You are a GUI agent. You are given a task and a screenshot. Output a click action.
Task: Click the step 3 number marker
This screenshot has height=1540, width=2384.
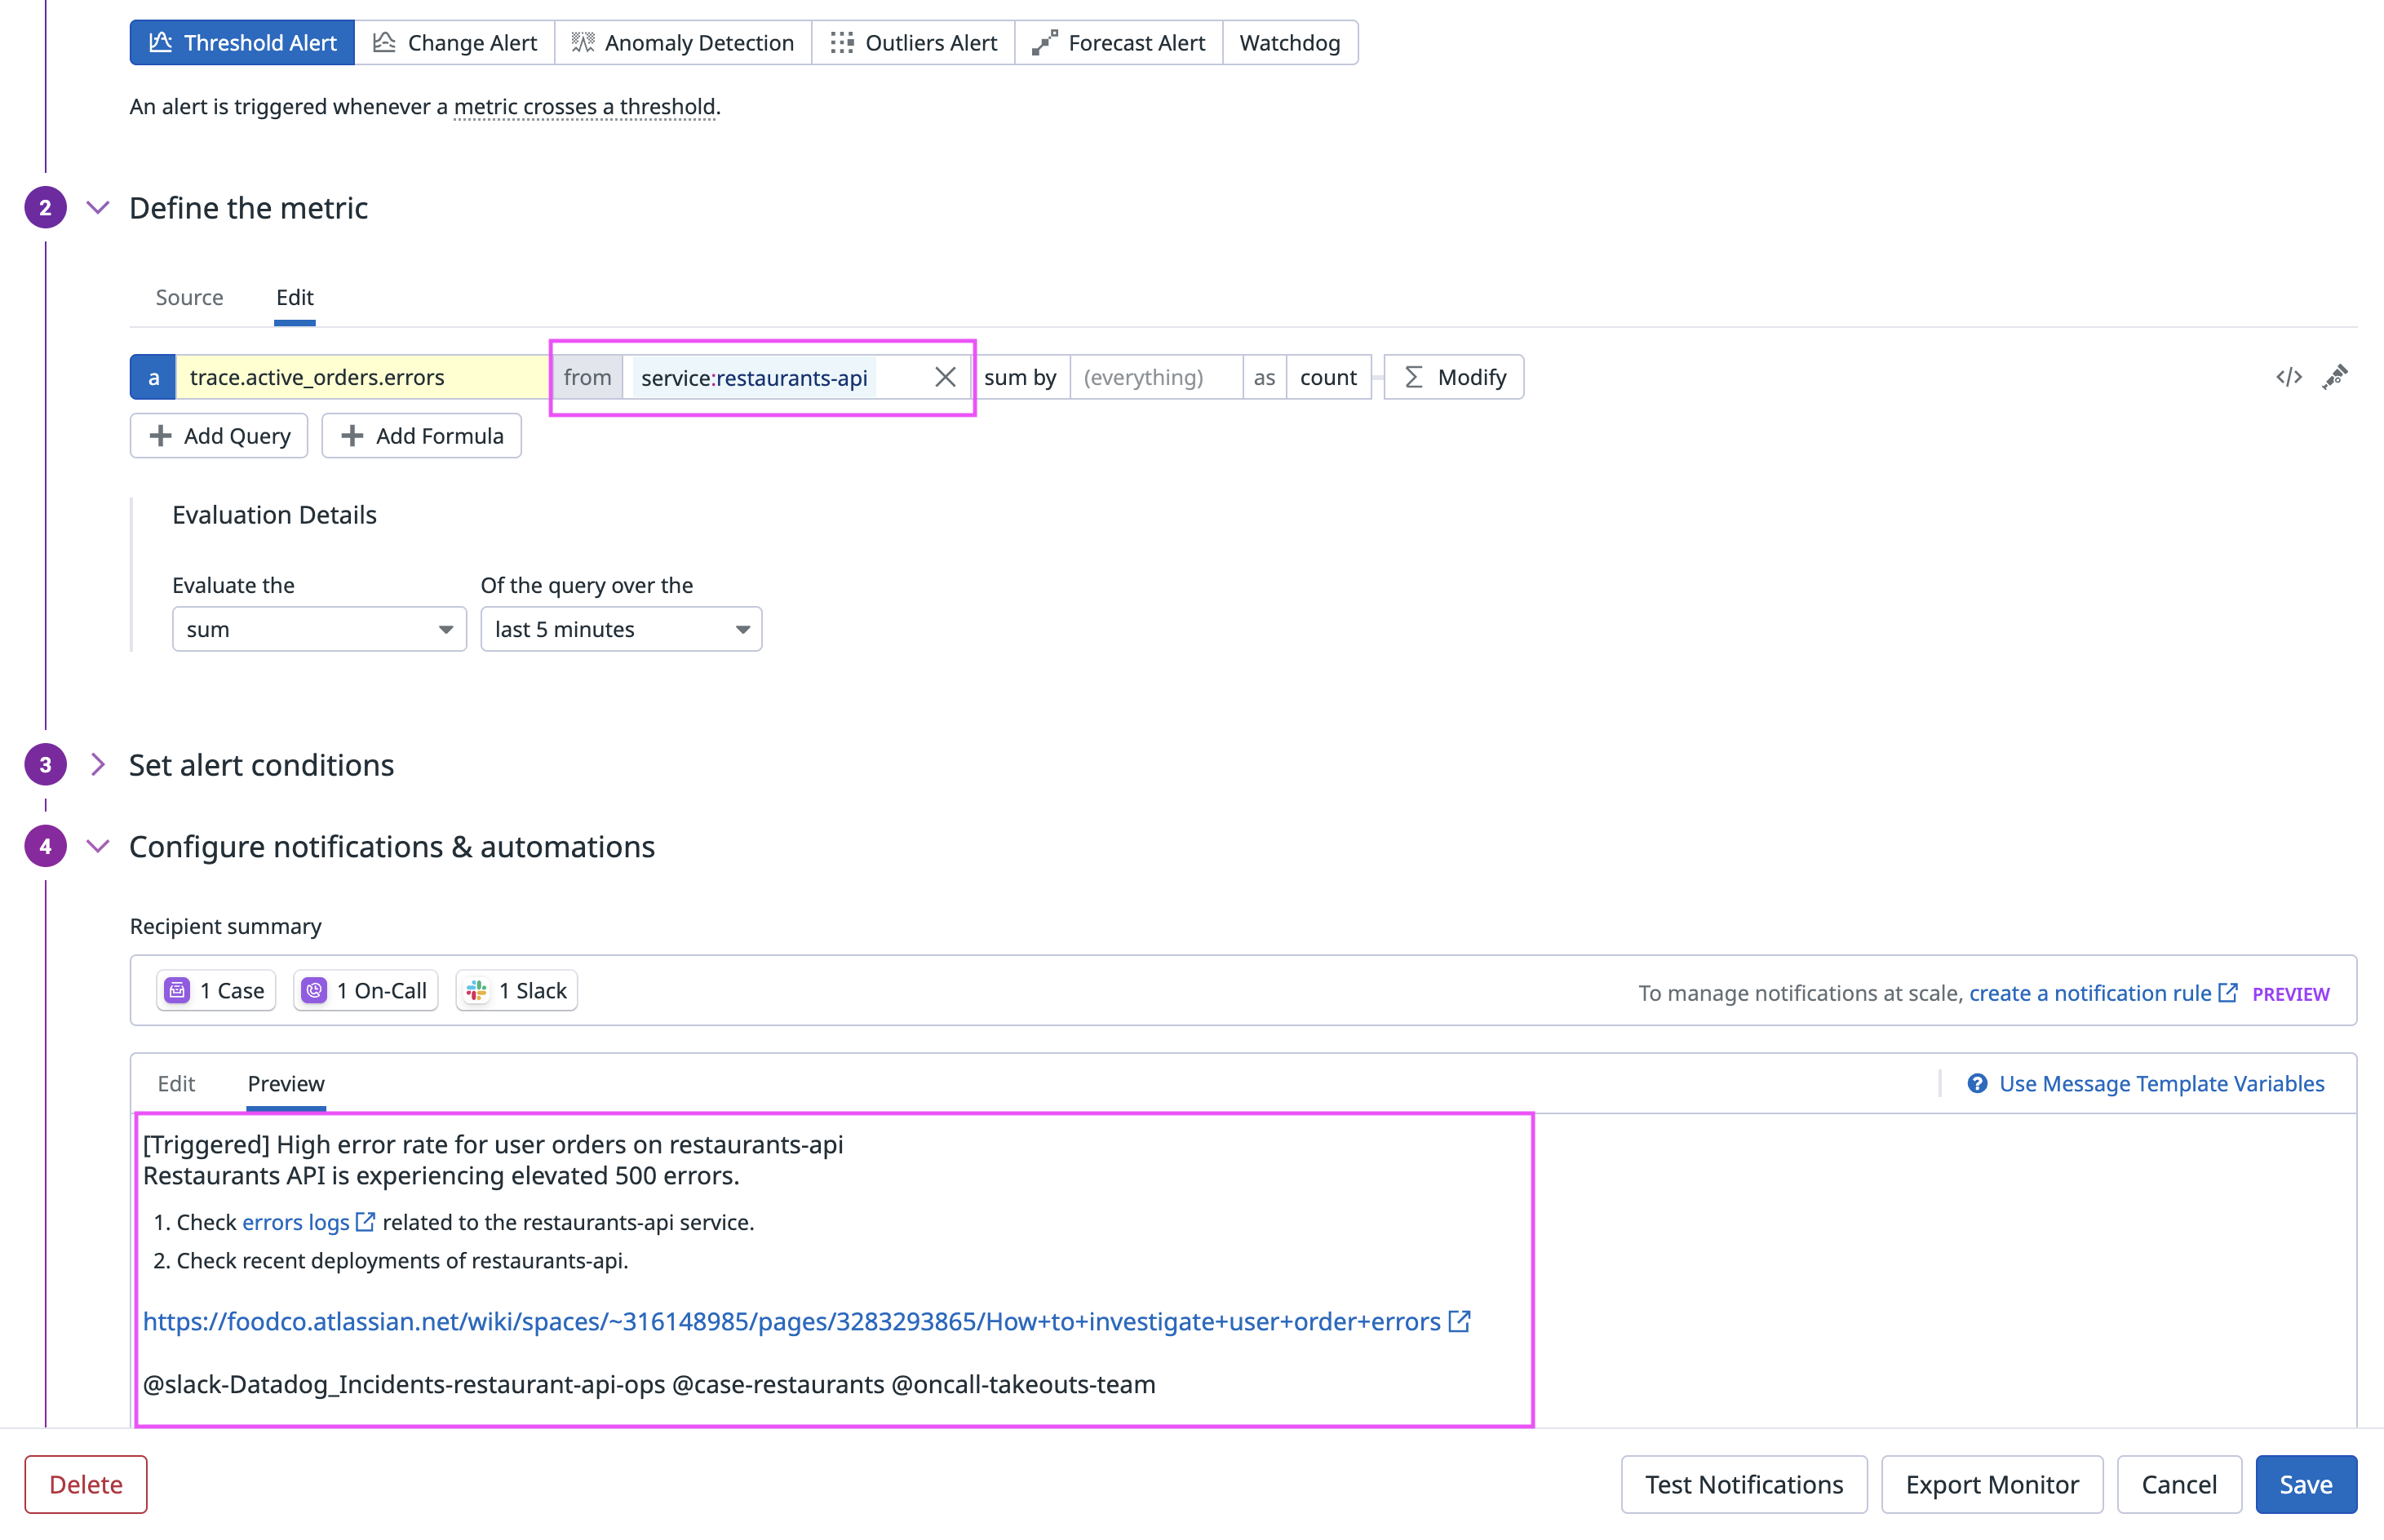45,765
